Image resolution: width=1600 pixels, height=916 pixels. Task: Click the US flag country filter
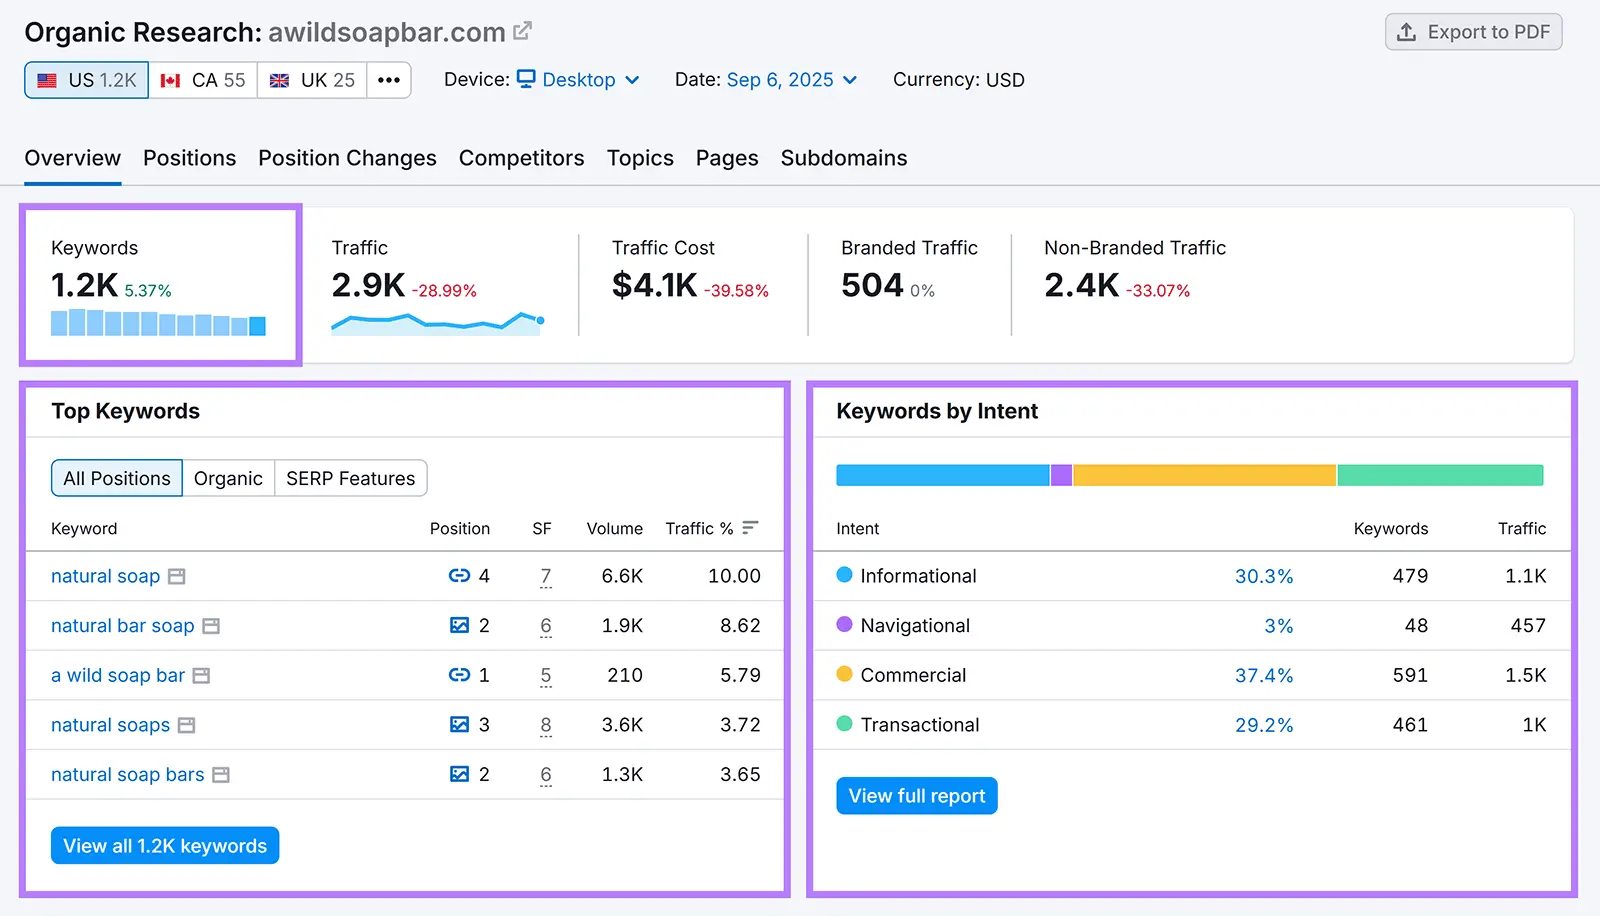point(46,80)
